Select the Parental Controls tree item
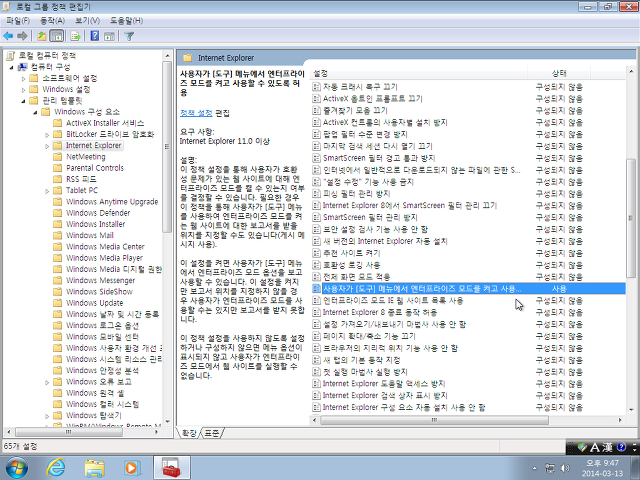This screenshot has width=640, height=480. [95, 168]
